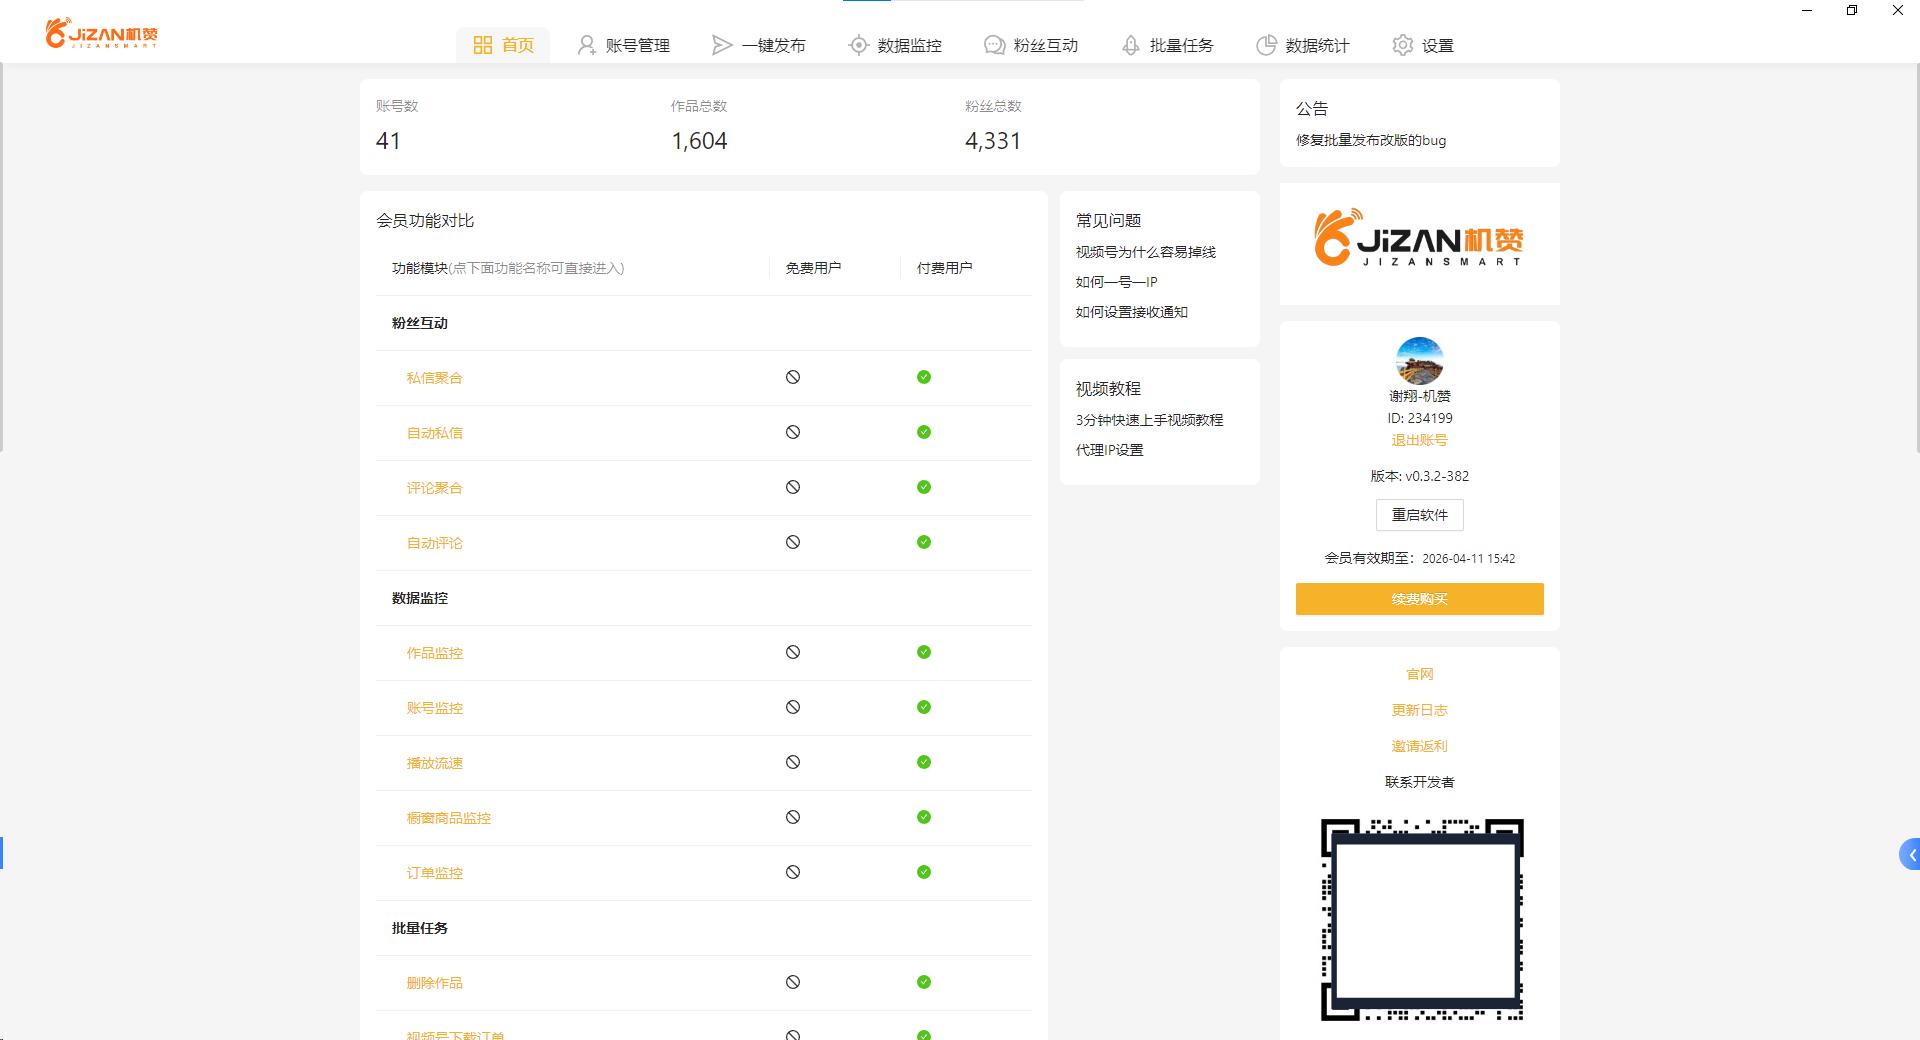Open the 私信聚合 feature link
This screenshot has width=1920, height=1040.
(x=434, y=378)
